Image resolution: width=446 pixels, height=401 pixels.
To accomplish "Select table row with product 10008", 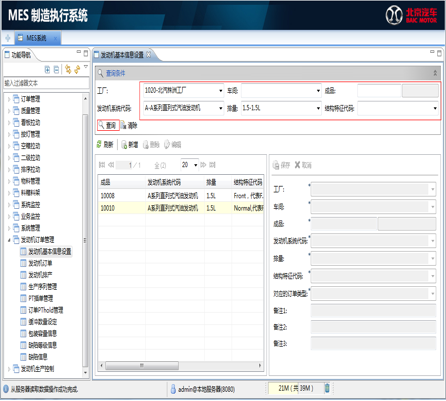I will [x=181, y=196].
